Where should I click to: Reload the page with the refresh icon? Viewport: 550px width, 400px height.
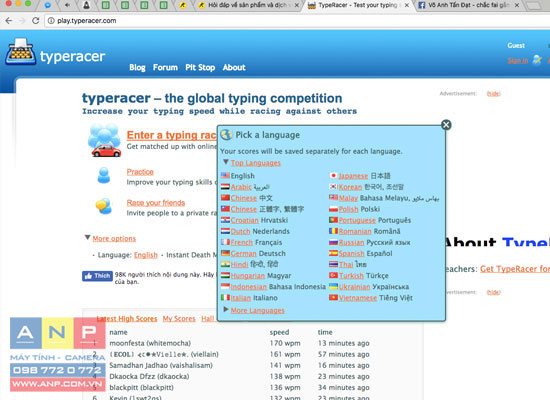pos(35,21)
